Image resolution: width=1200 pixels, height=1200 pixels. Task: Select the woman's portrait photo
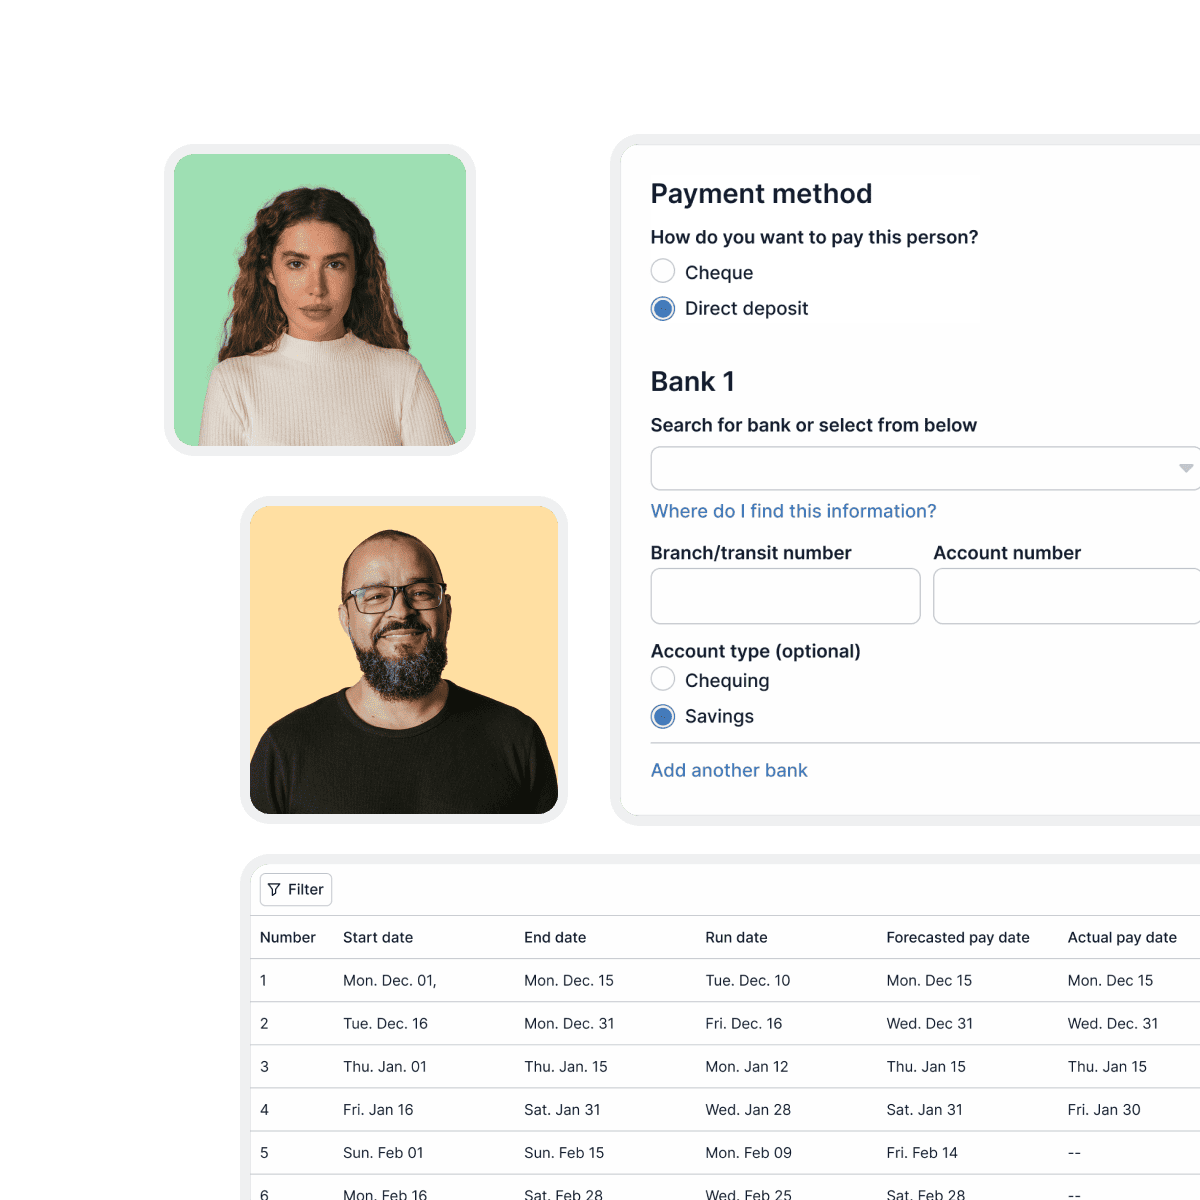320,300
